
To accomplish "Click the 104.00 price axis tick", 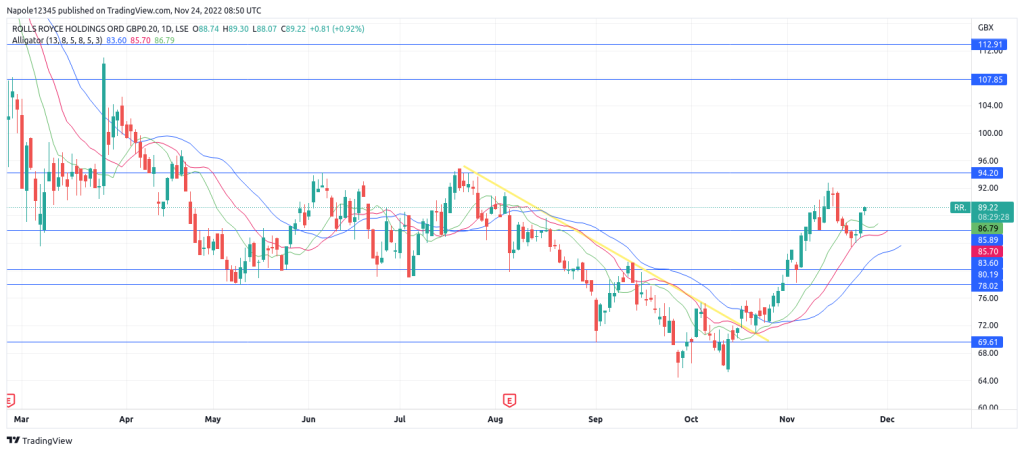I will pyautogui.click(x=989, y=105).
